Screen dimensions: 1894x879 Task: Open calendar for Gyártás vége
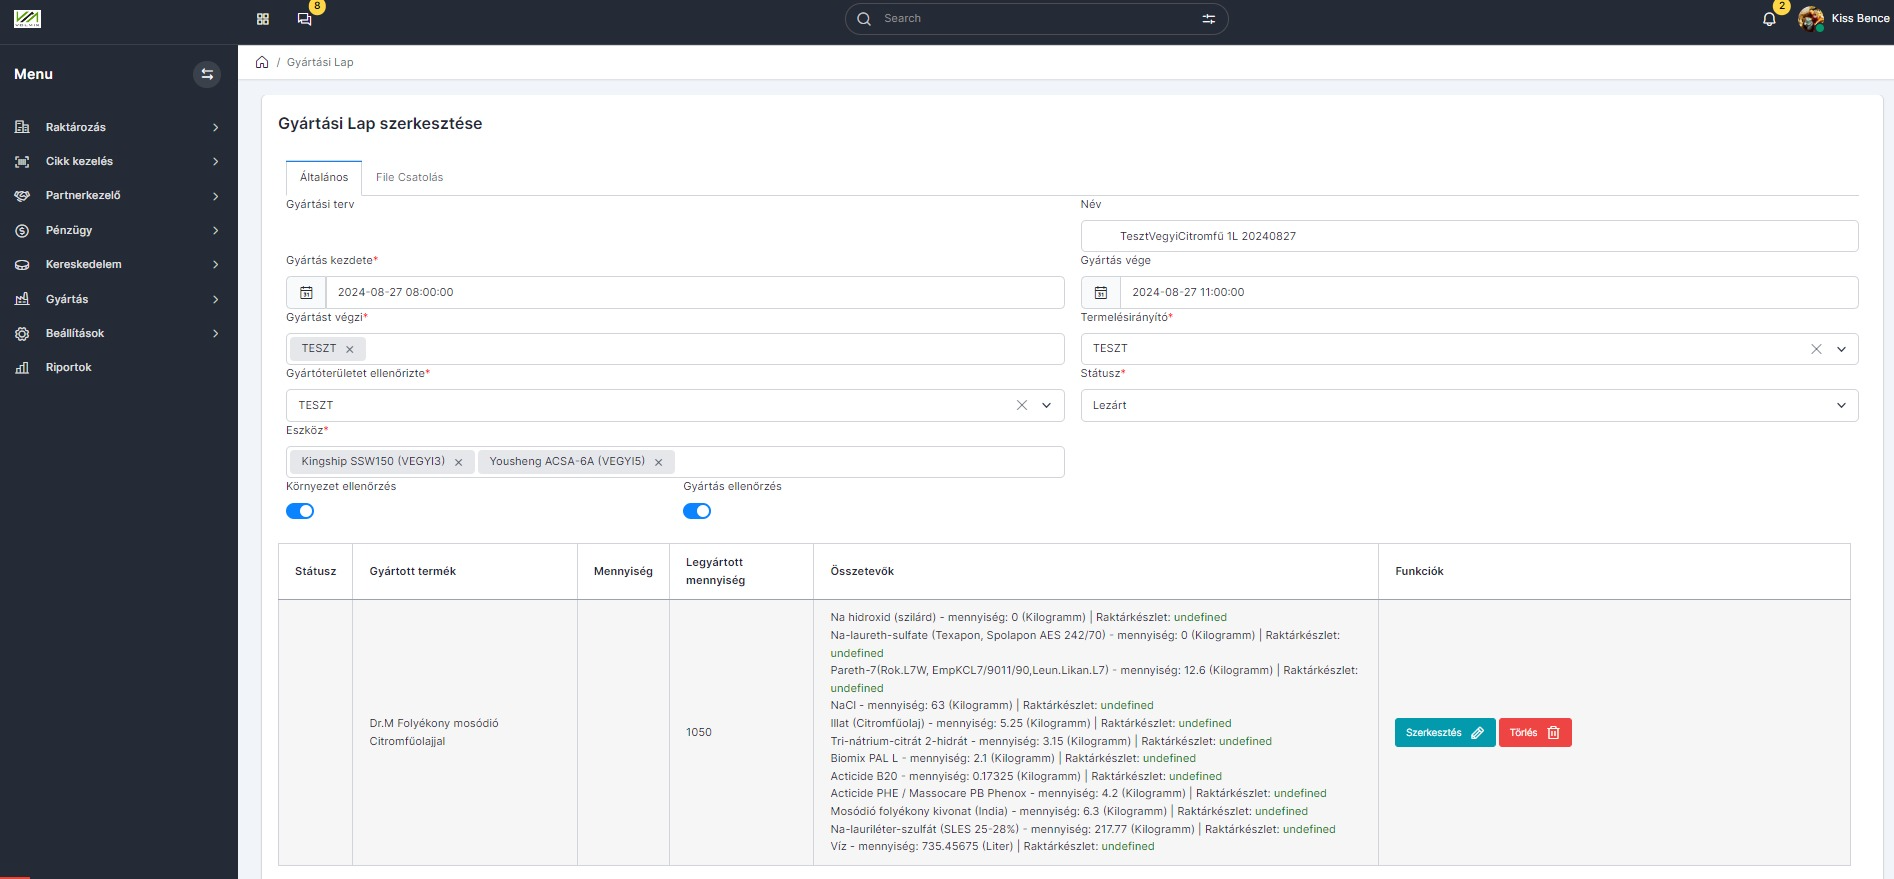[x=1100, y=293]
